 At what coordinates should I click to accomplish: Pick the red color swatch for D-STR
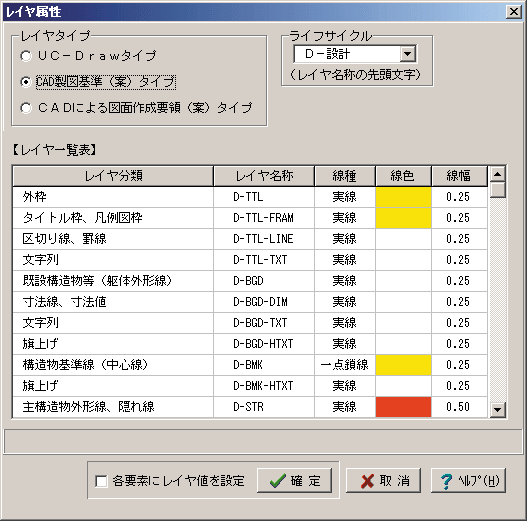tap(403, 407)
